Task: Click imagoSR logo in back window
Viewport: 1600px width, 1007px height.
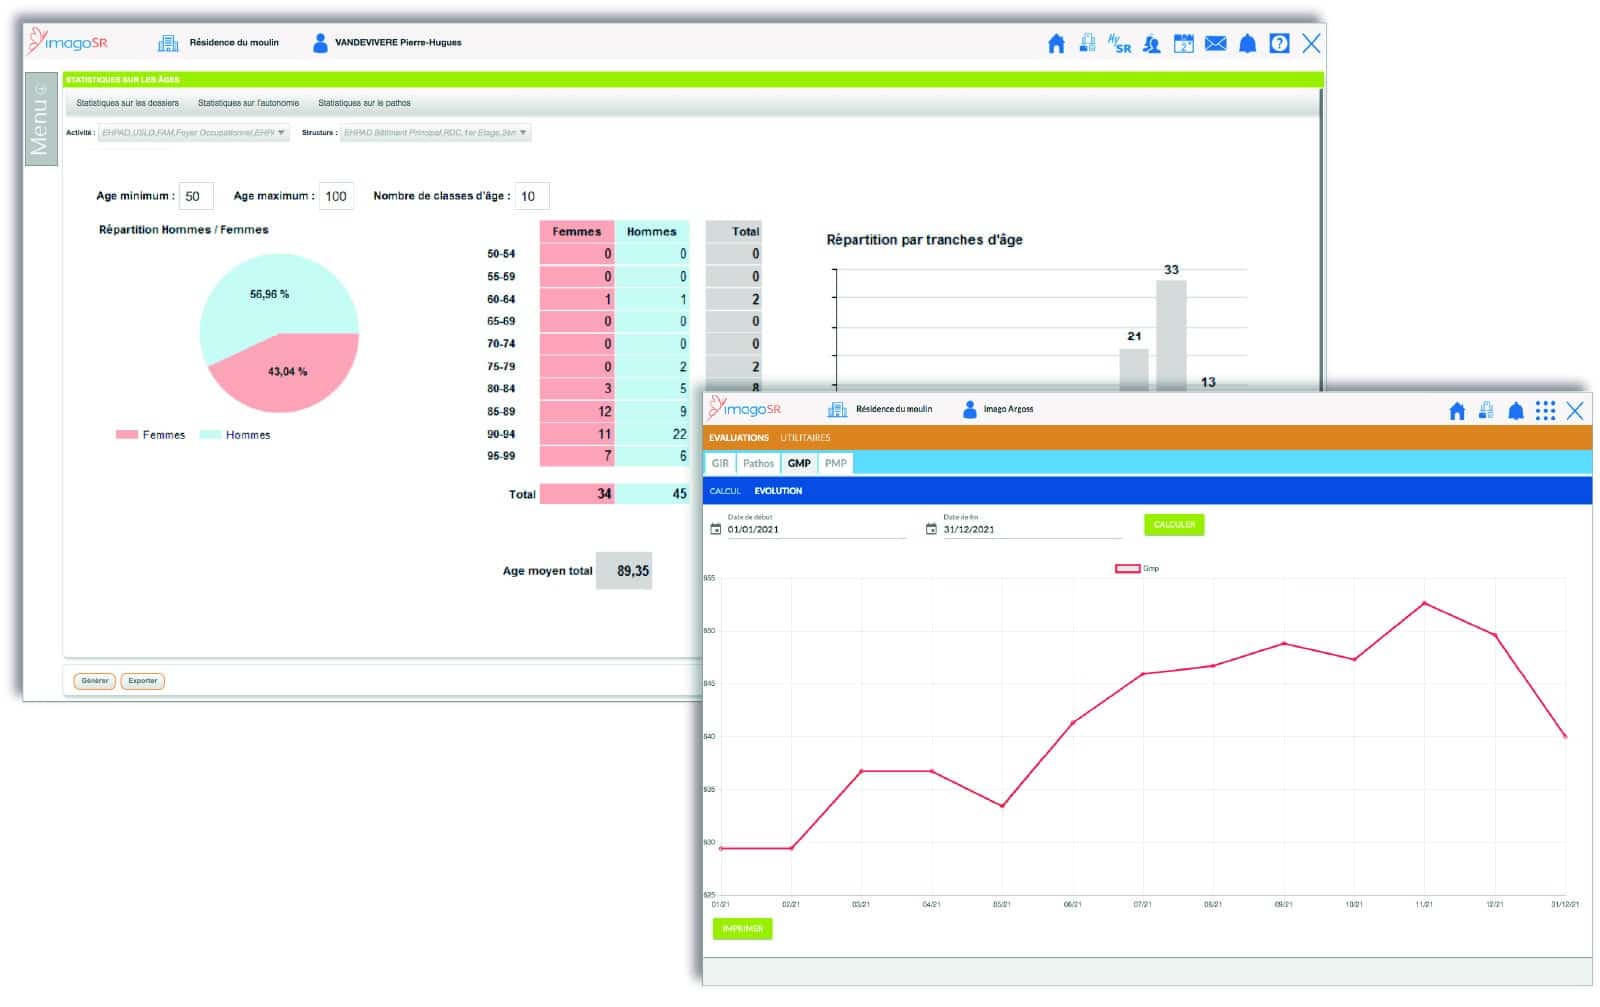Action: [x=68, y=41]
